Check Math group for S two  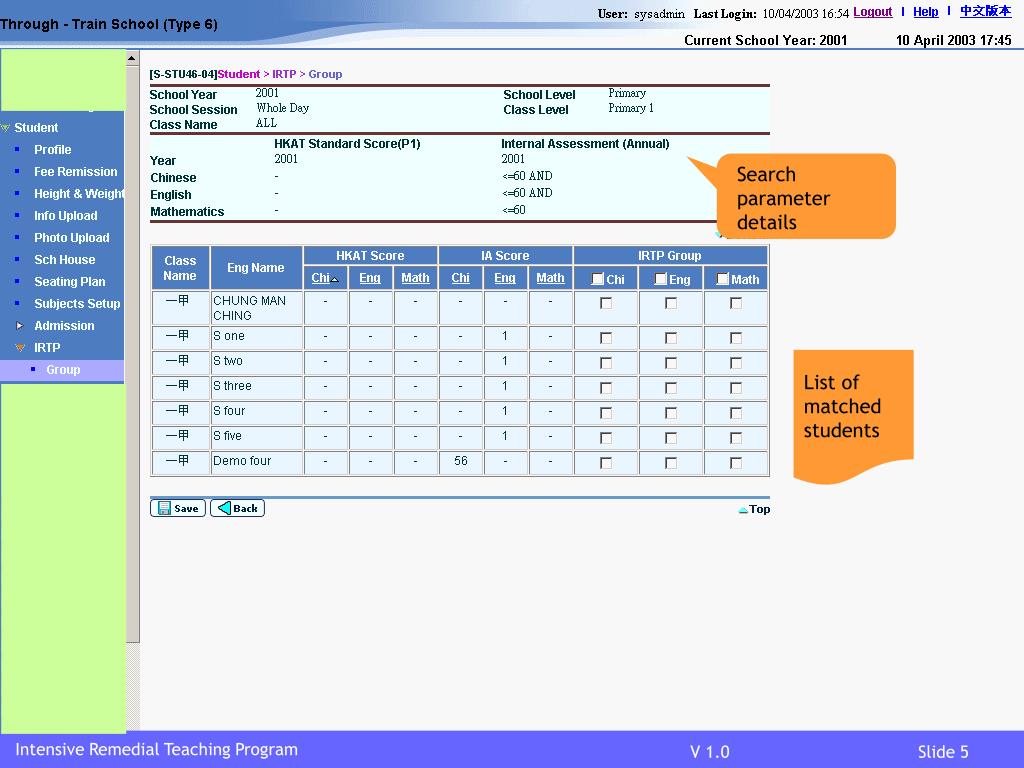tap(736, 362)
